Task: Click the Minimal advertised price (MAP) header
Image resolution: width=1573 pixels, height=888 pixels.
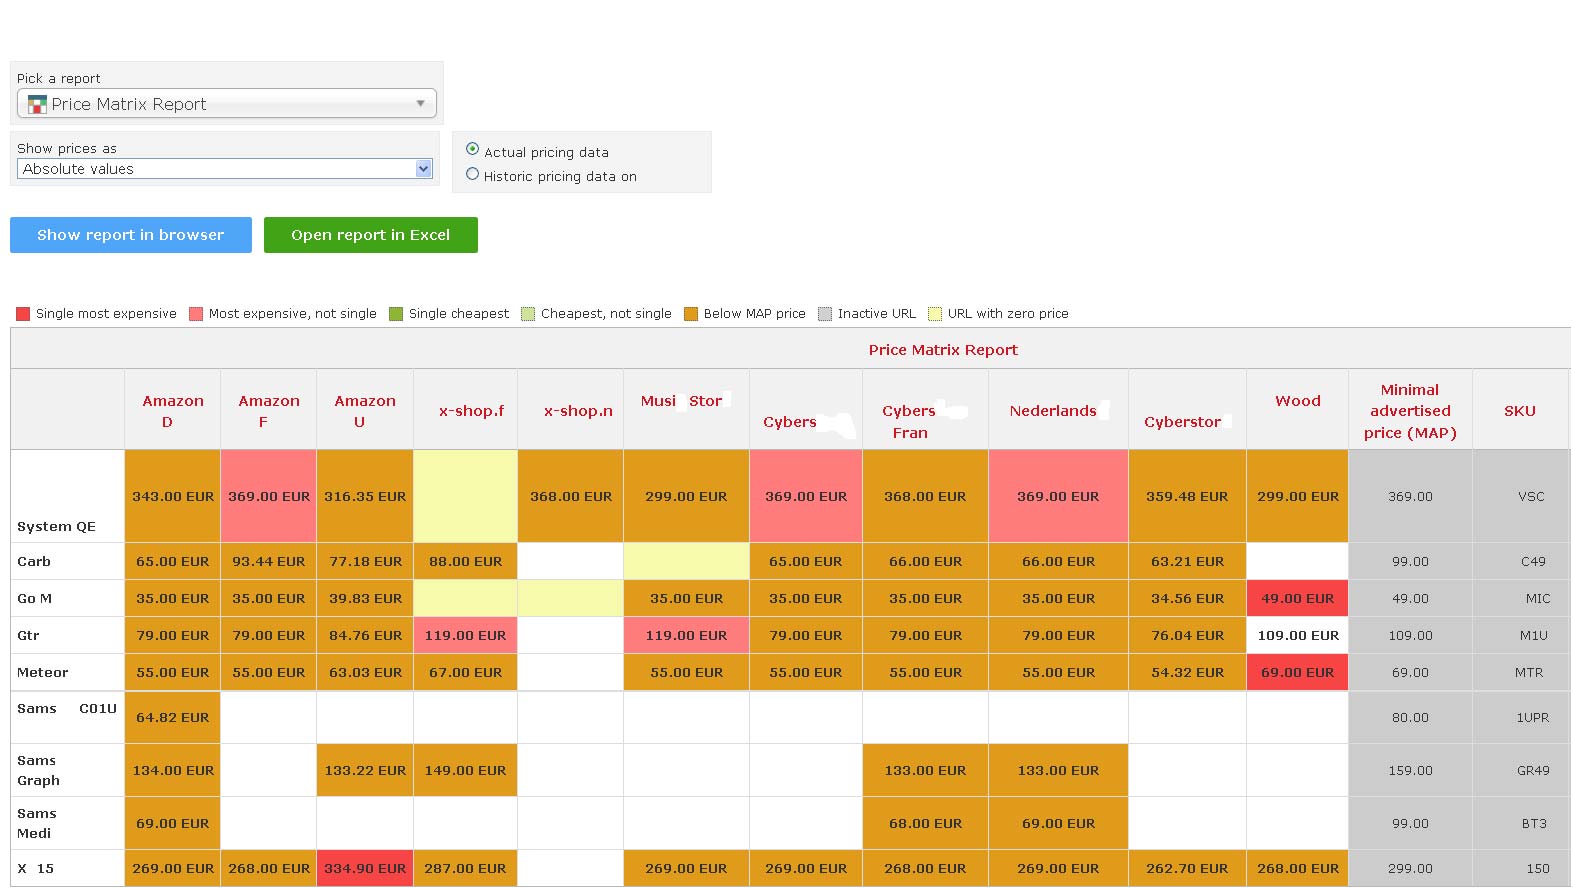Action: tap(1410, 410)
